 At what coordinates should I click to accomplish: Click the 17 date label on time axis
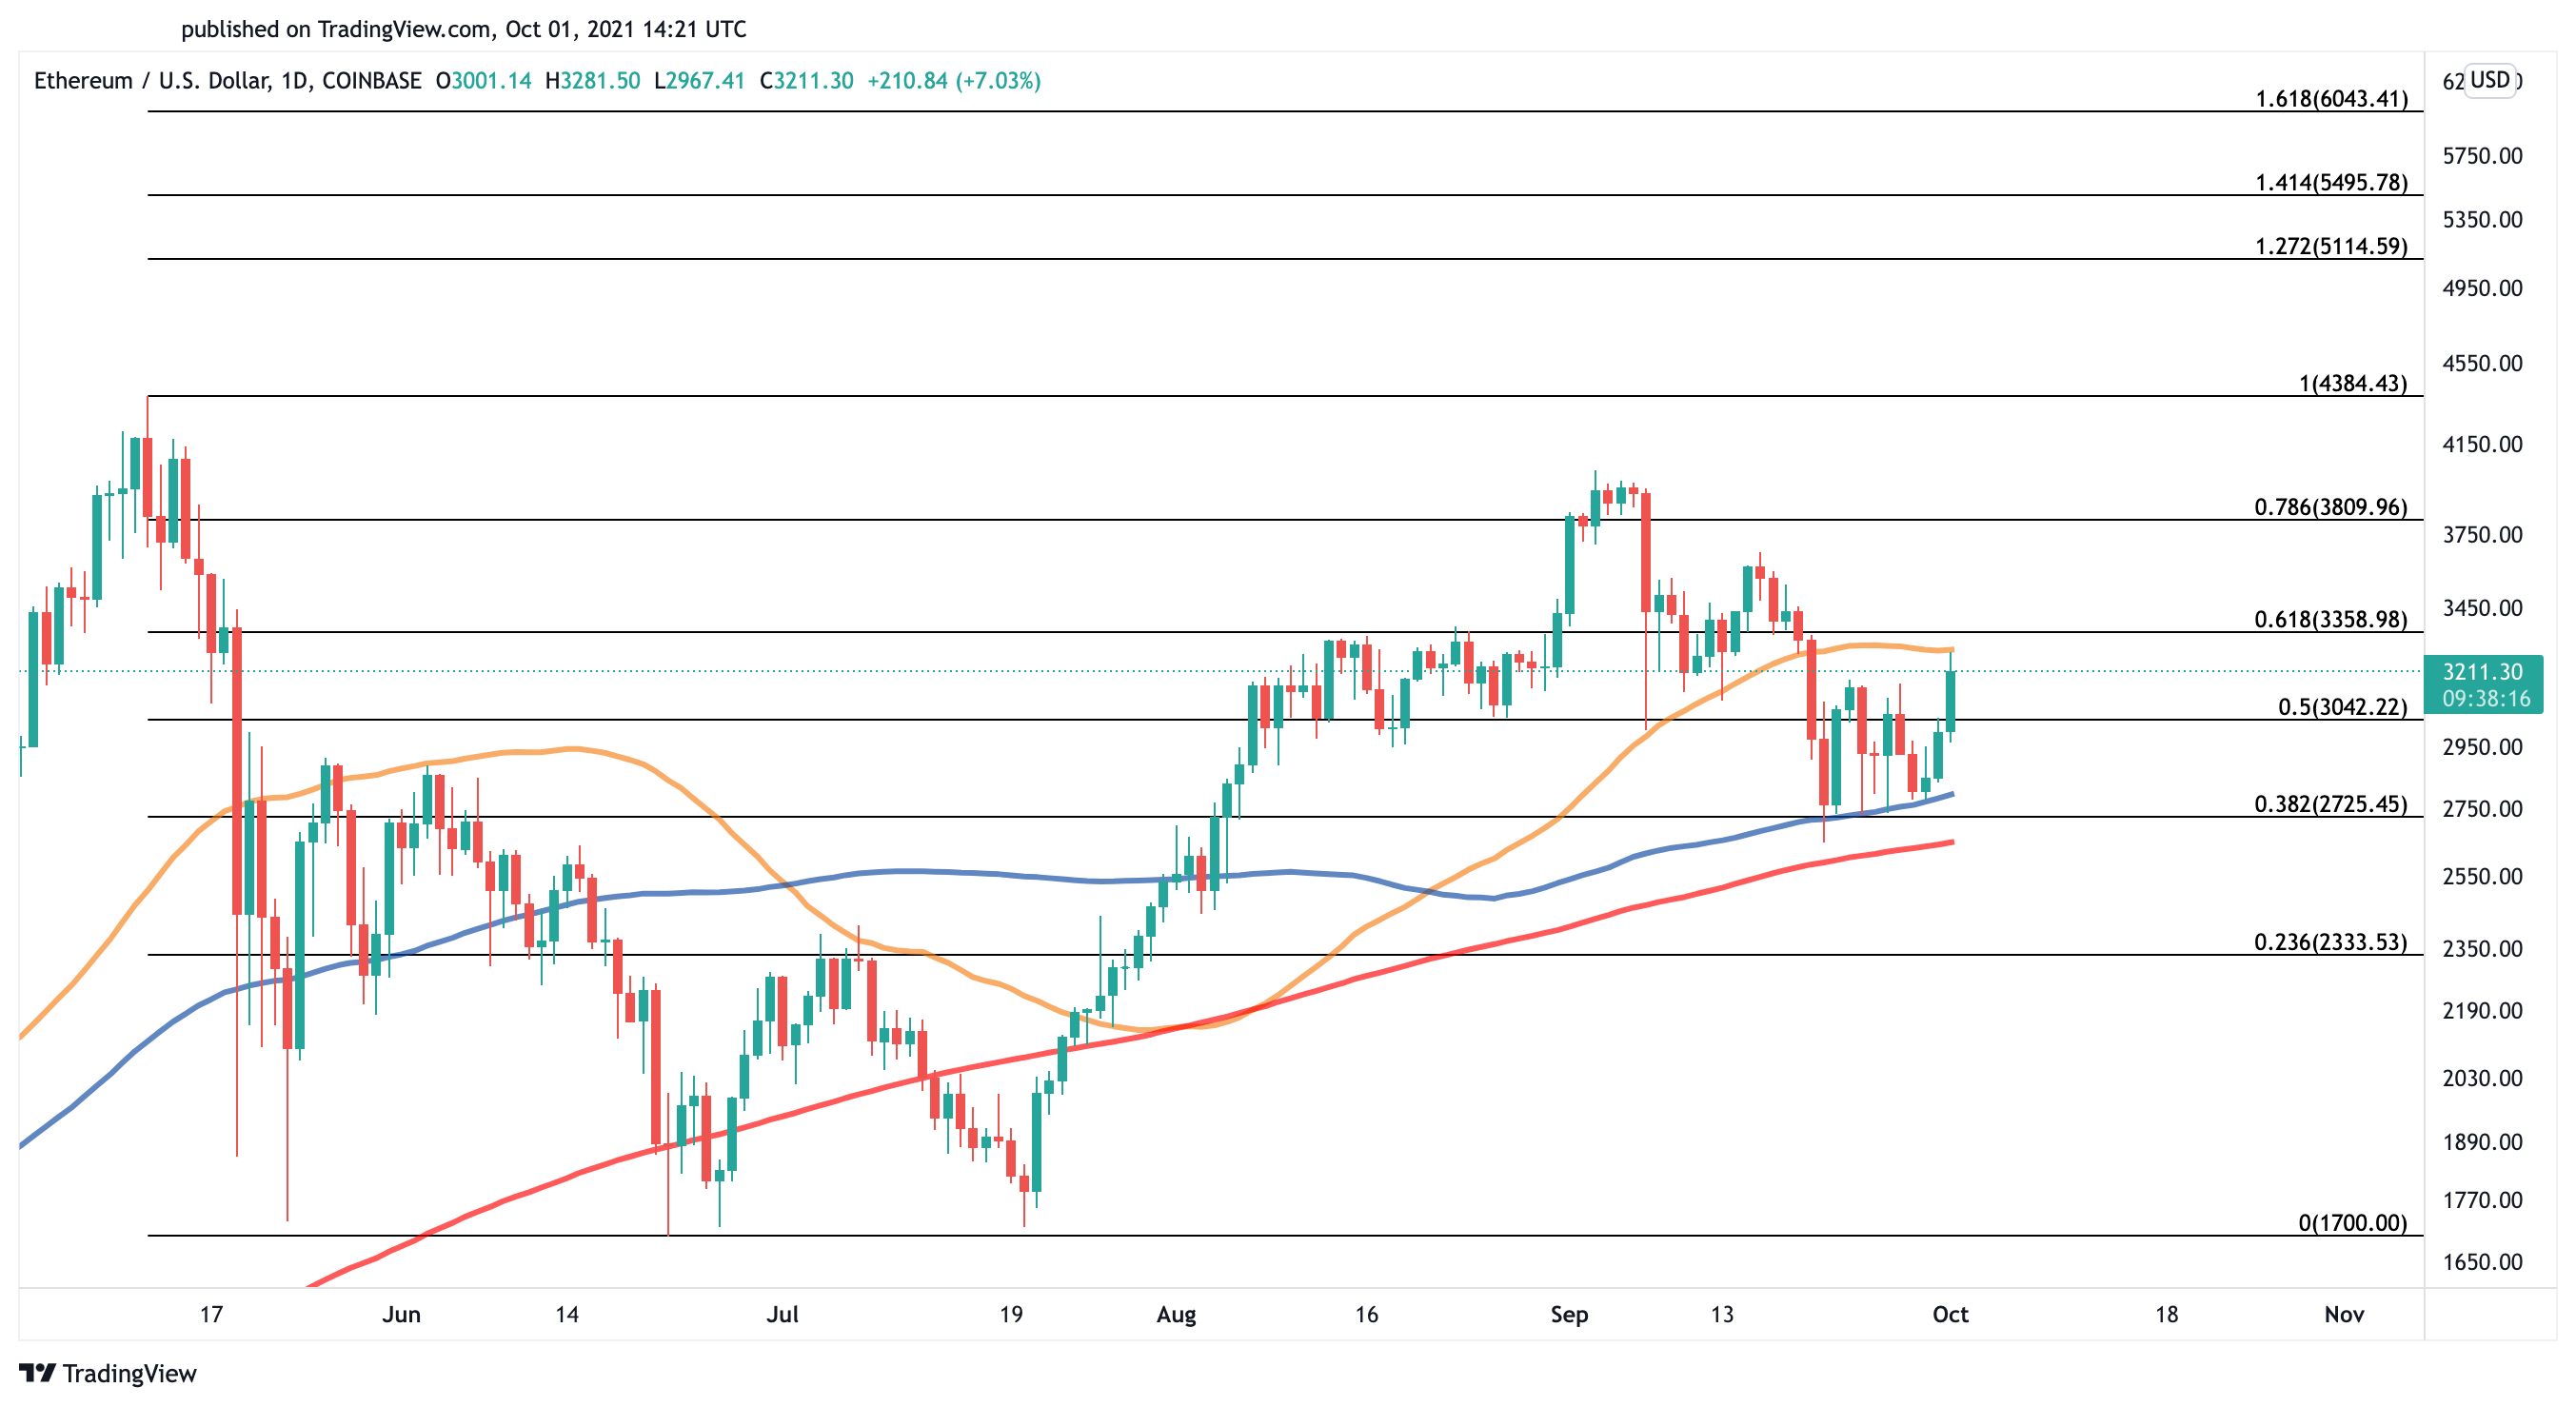point(211,1314)
